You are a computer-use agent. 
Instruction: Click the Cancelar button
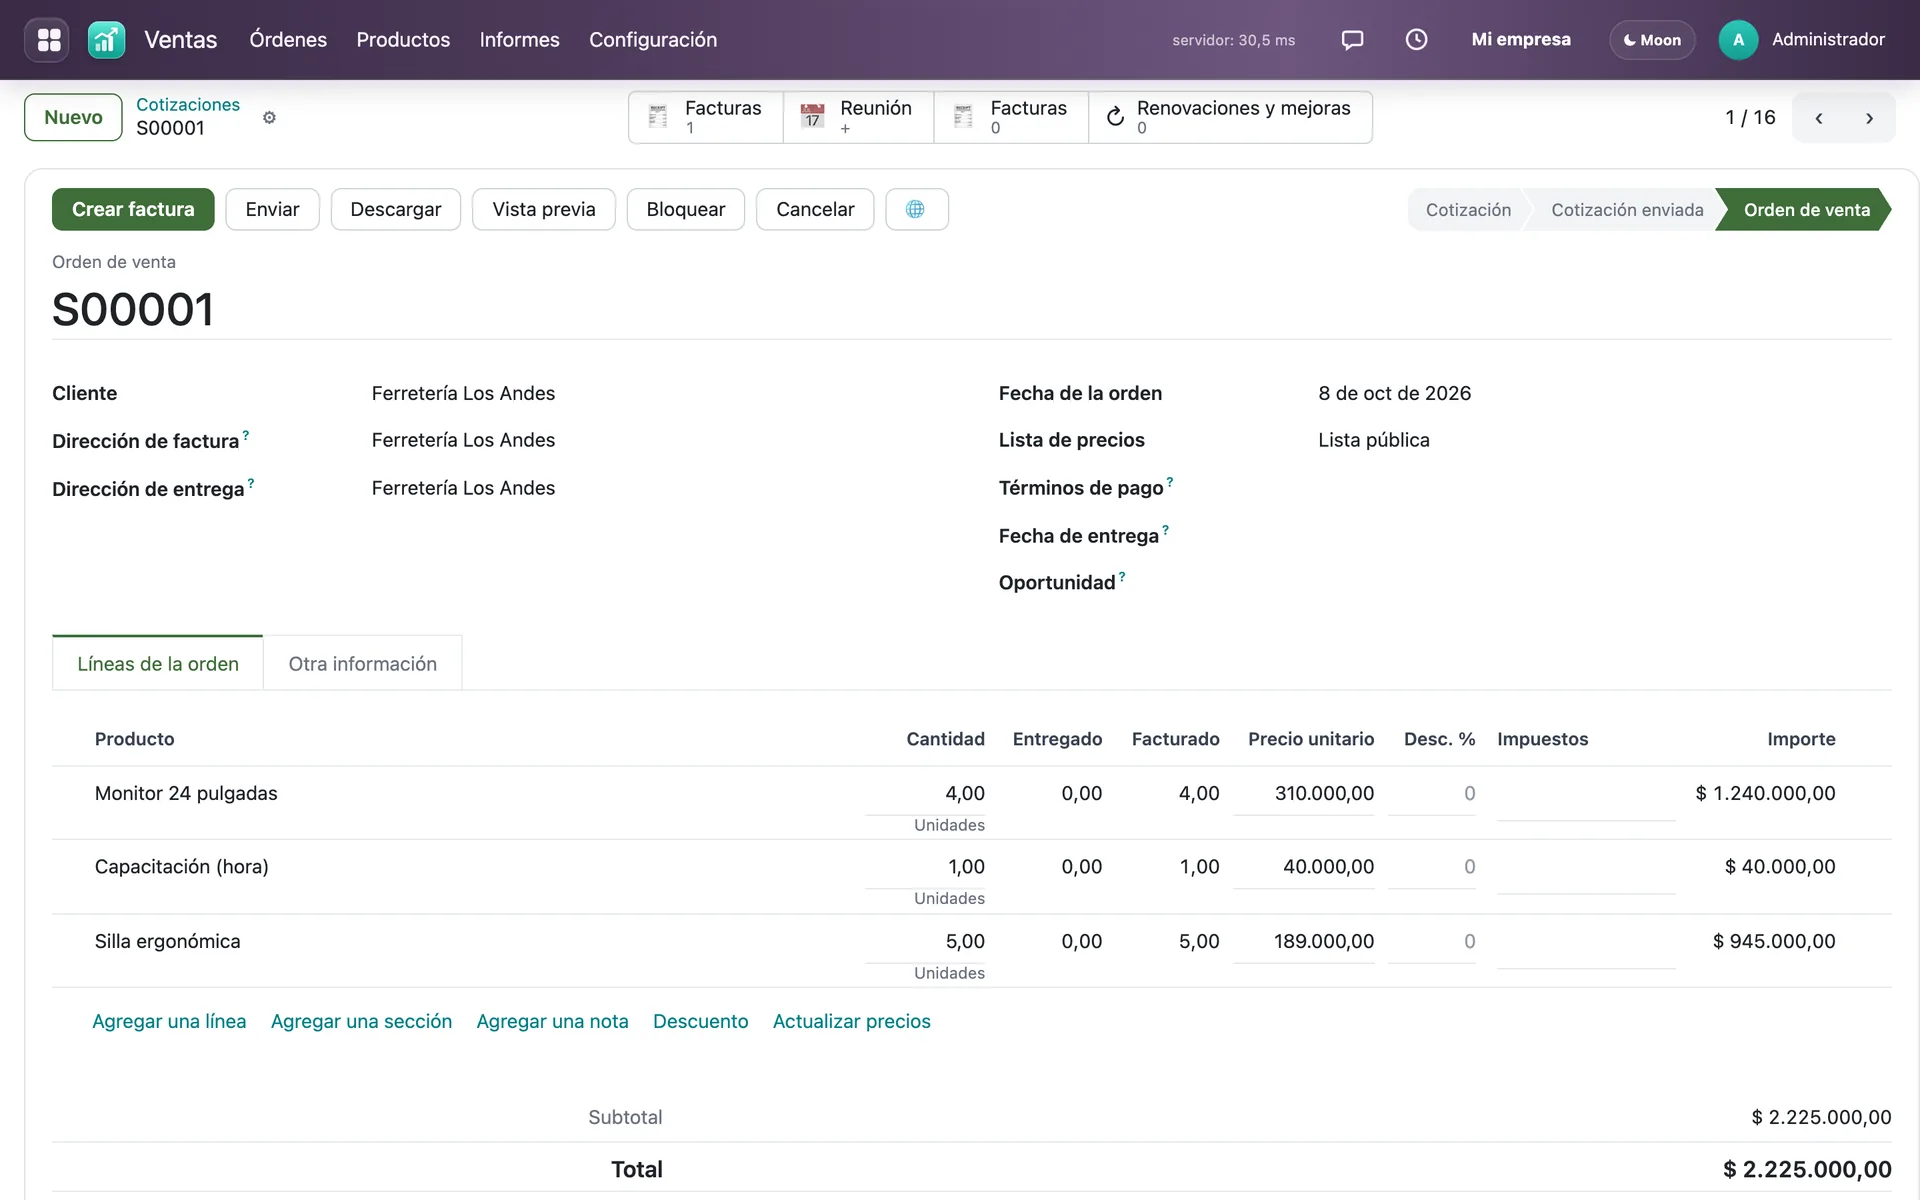click(815, 209)
